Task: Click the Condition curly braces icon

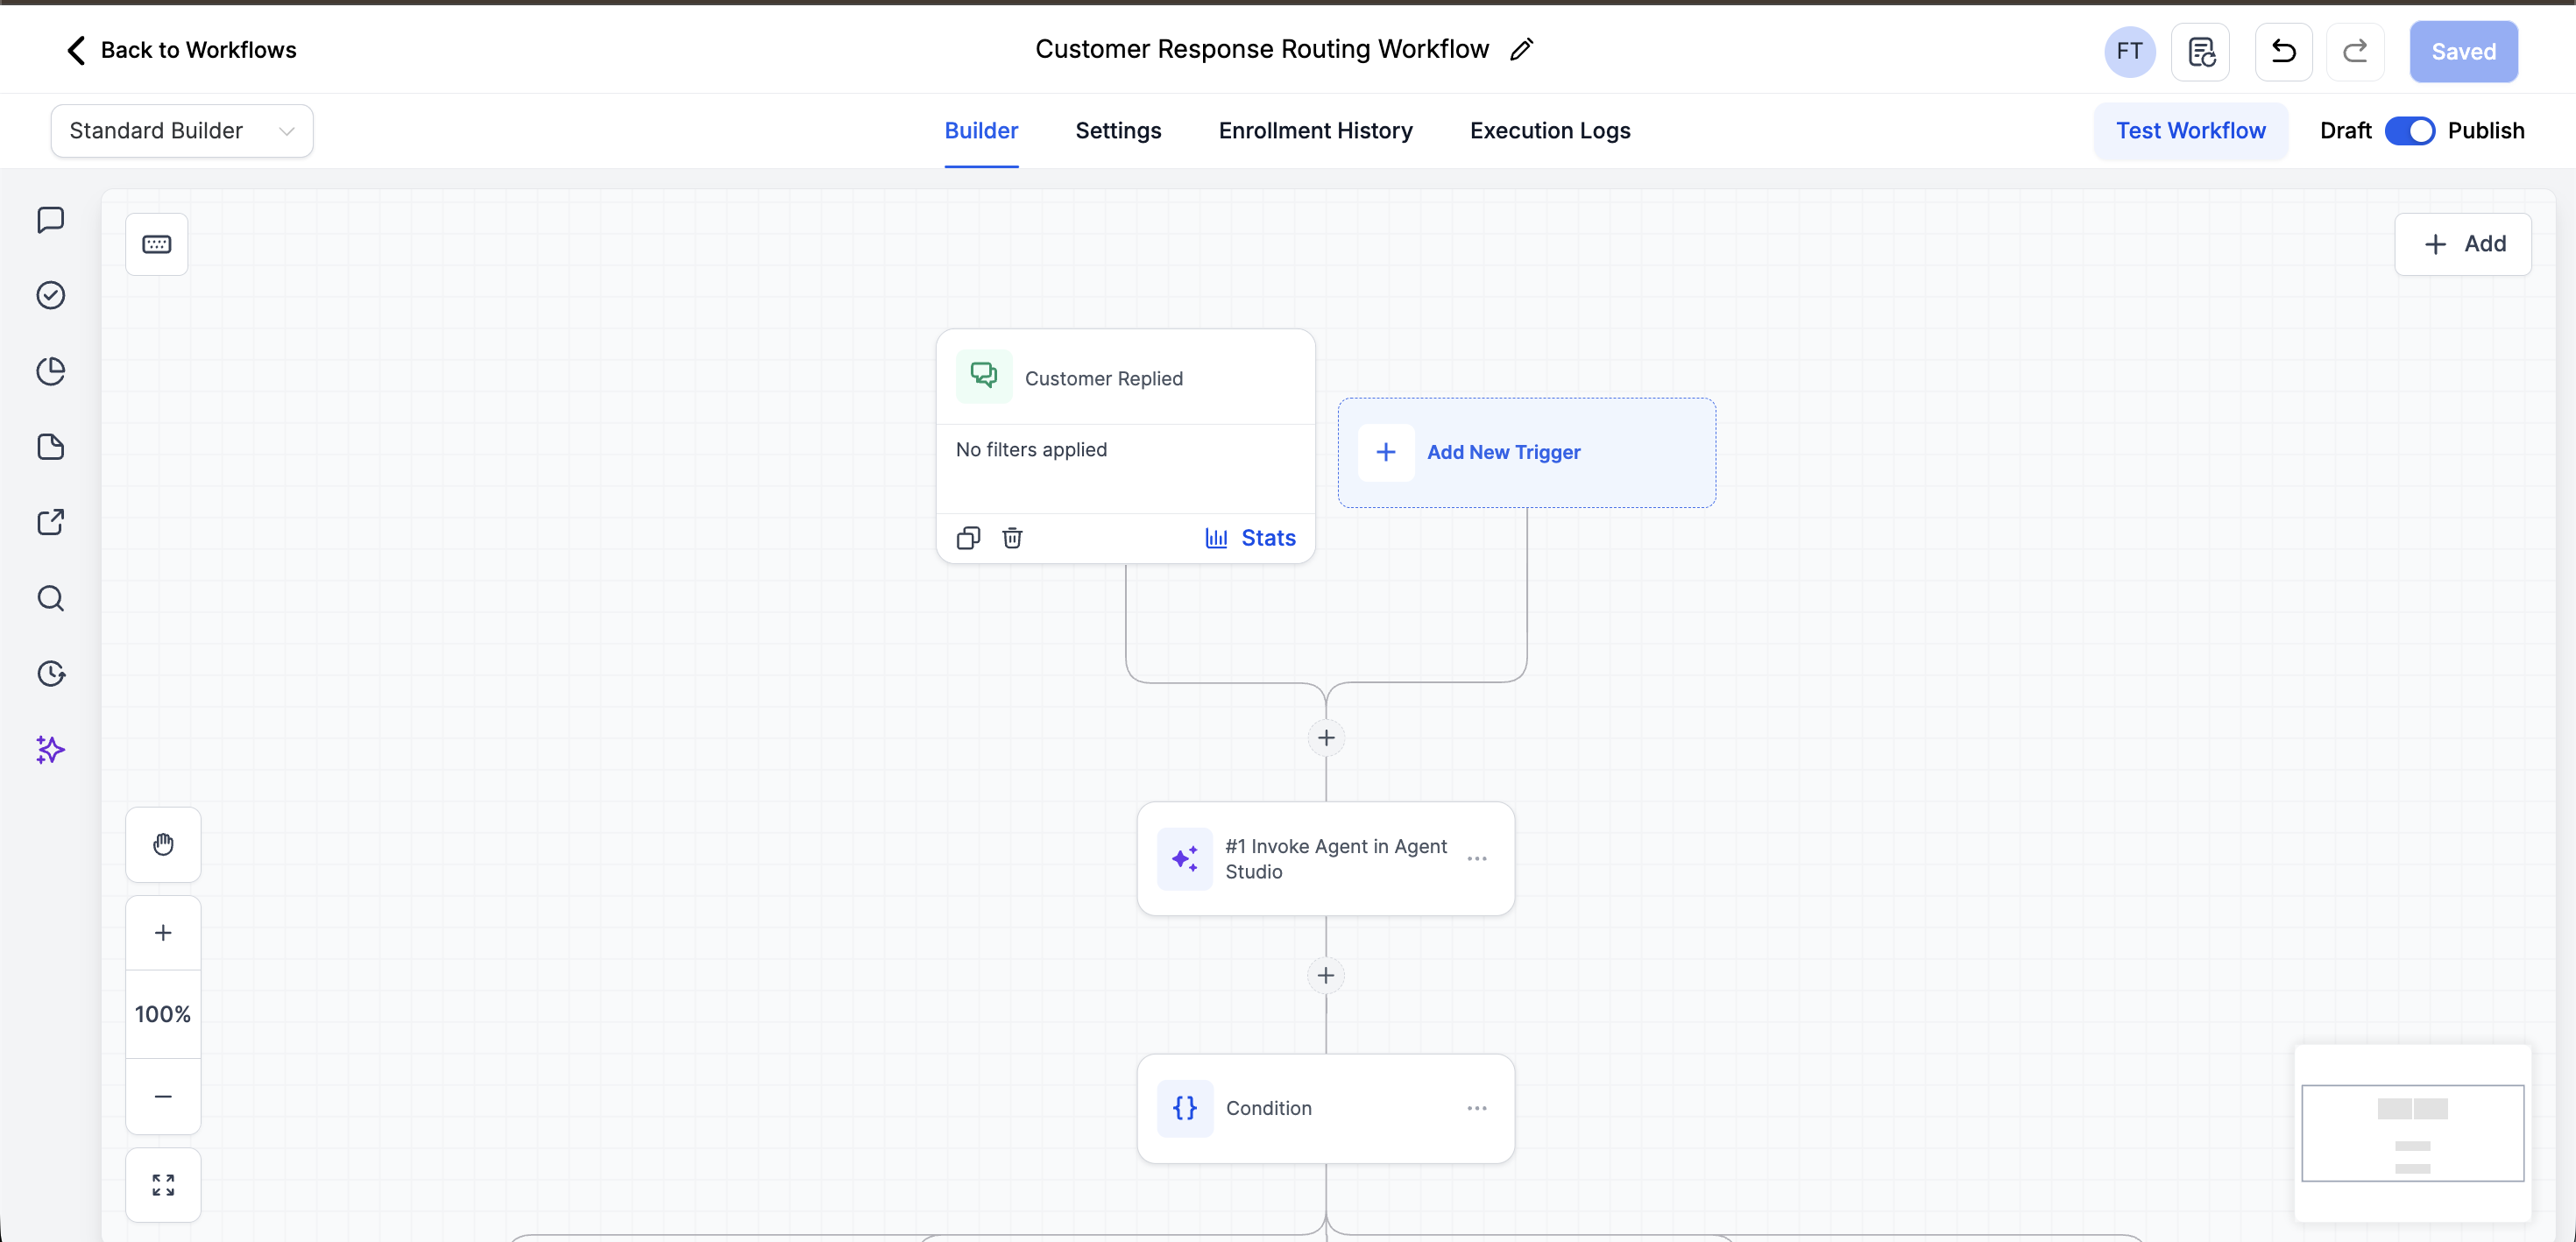Action: click(1185, 1108)
